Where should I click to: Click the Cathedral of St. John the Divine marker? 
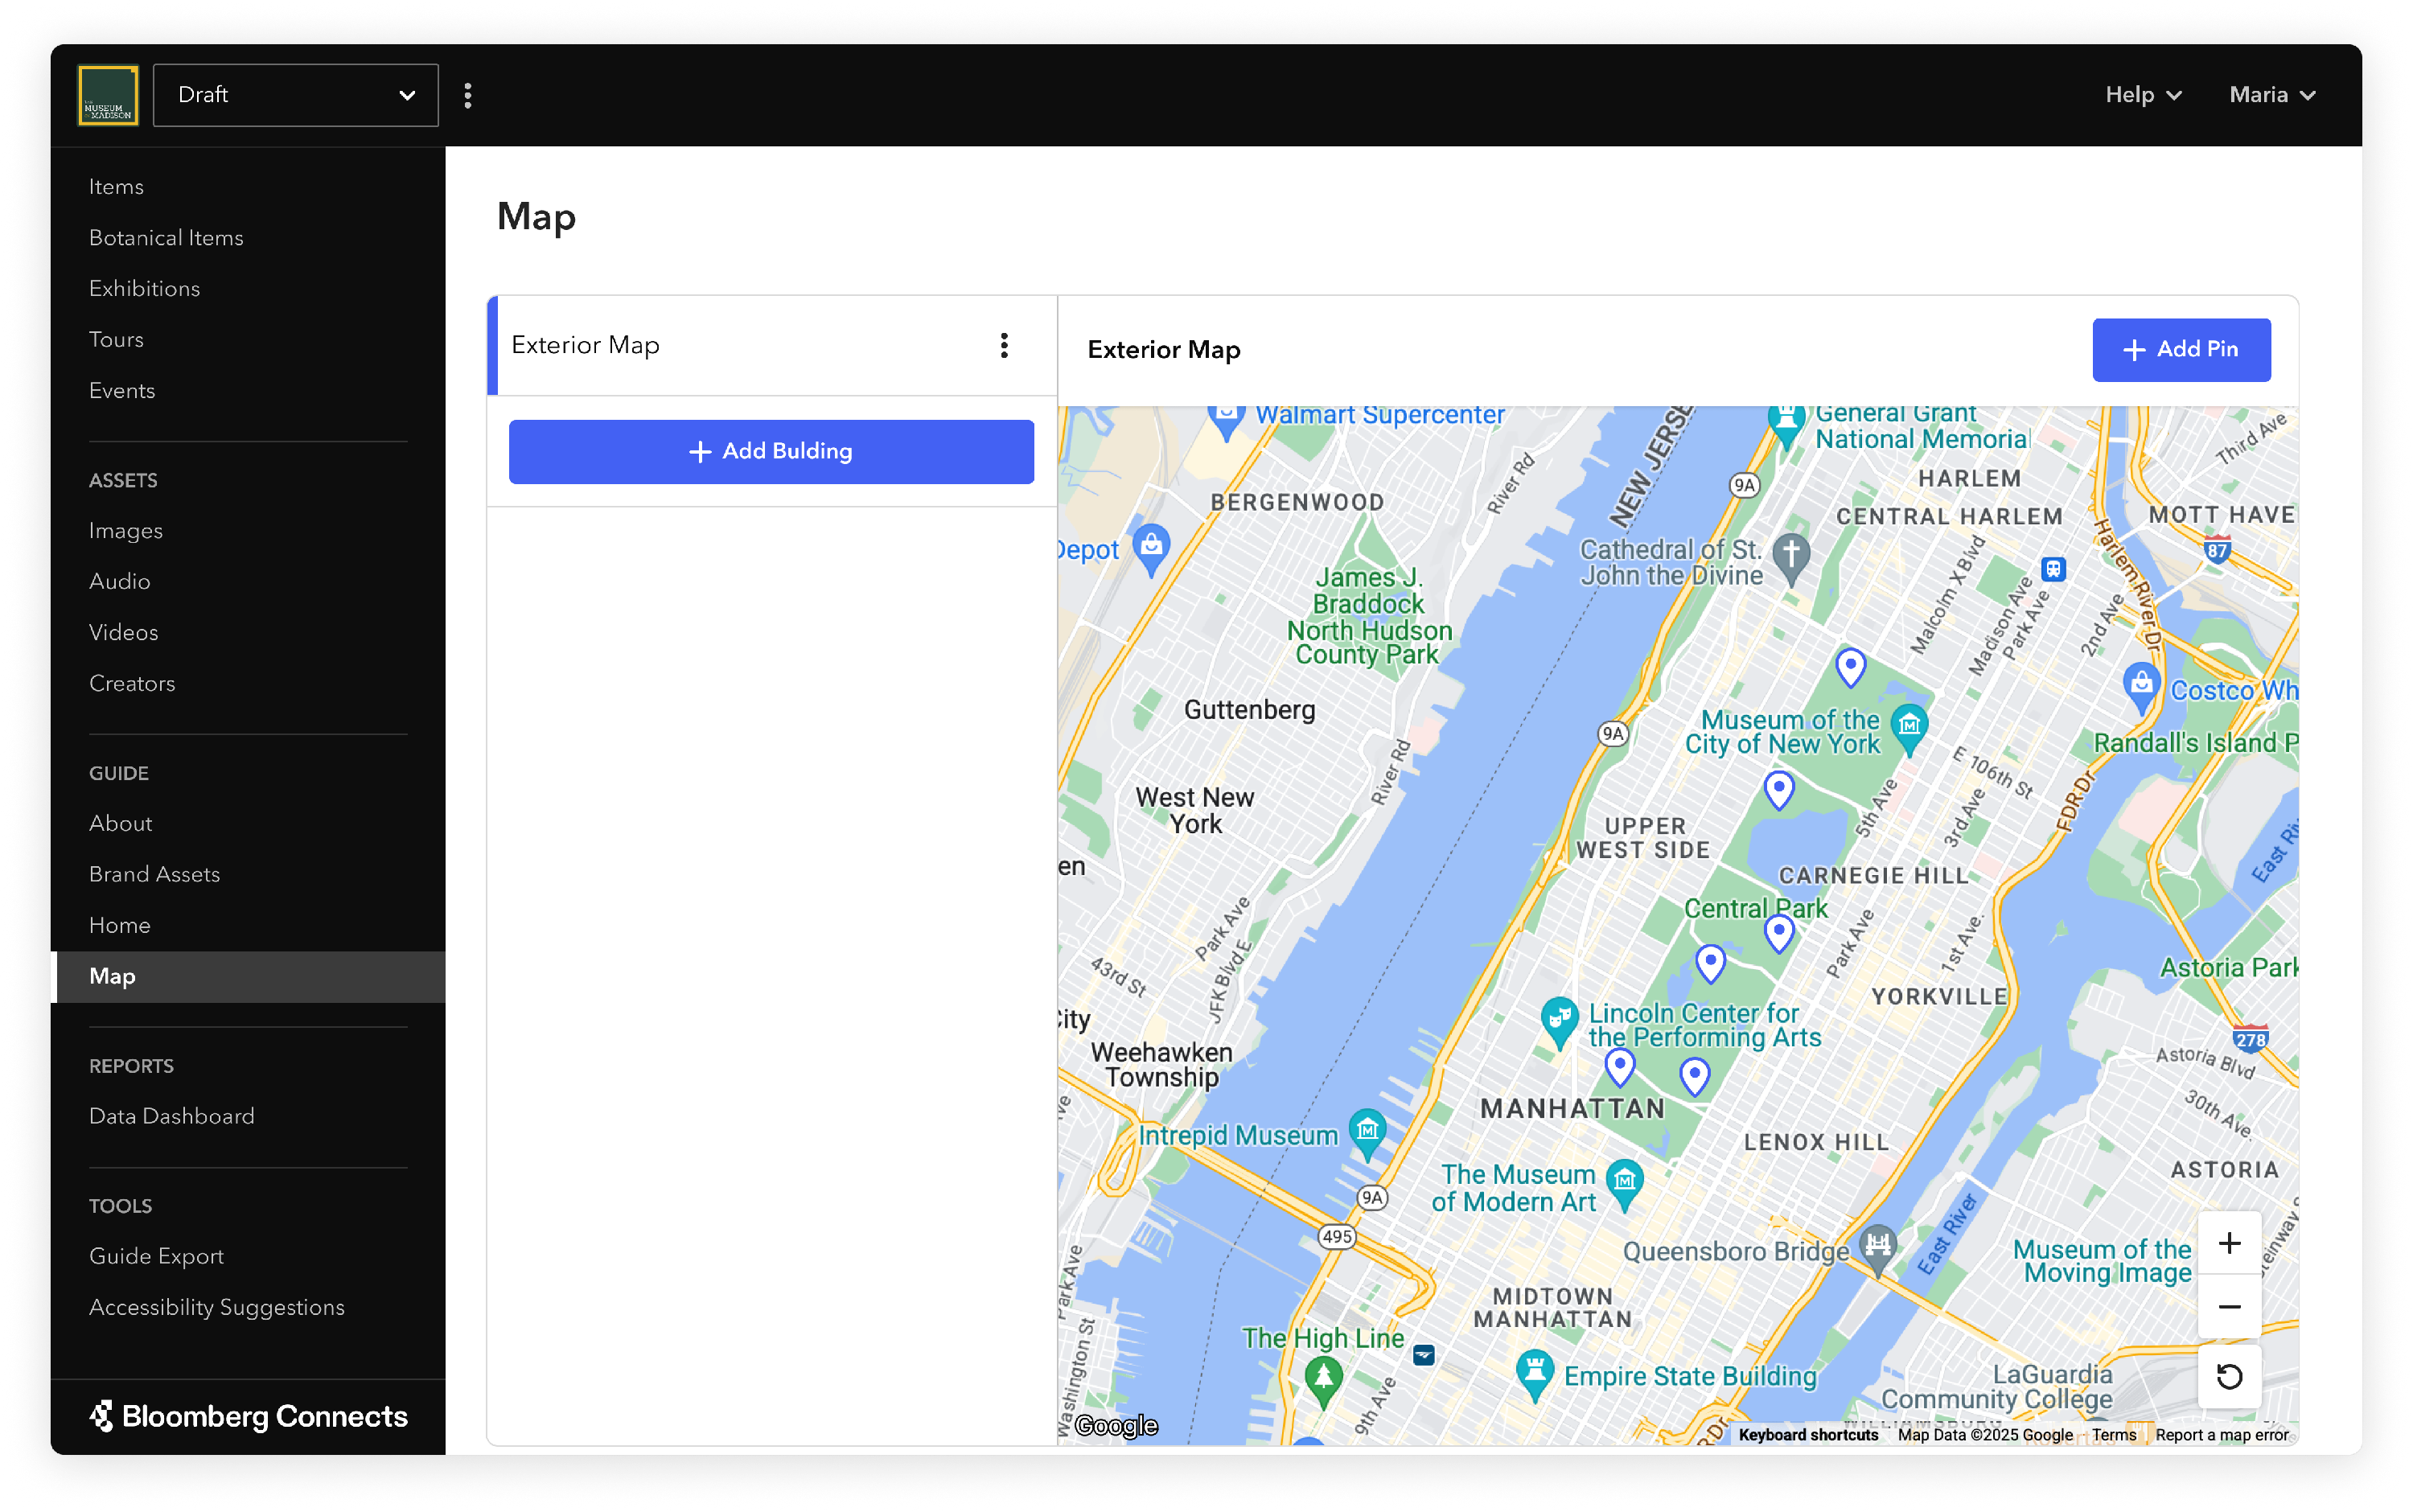[x=1790, y=558]
